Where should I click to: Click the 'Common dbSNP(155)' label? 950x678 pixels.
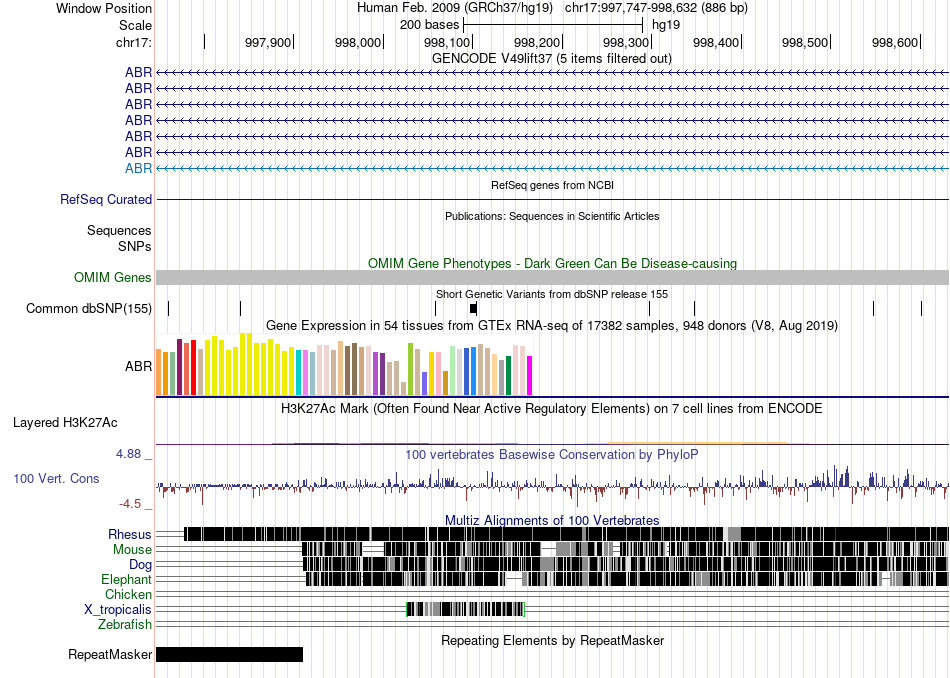coord(89,308)
